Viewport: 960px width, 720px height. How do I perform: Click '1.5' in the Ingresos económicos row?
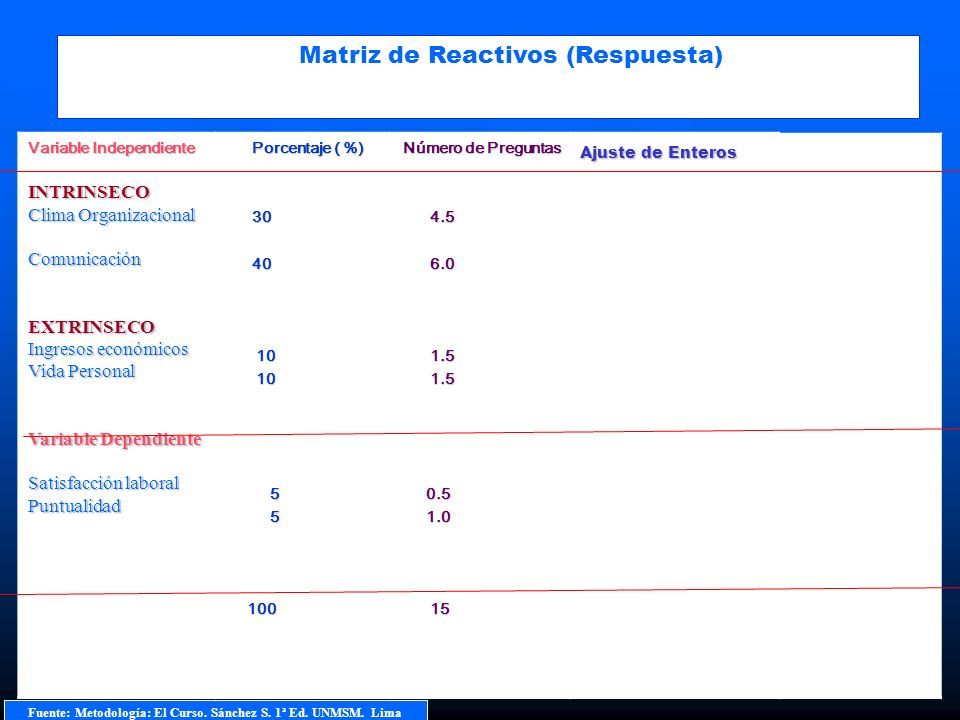point(443,356)
